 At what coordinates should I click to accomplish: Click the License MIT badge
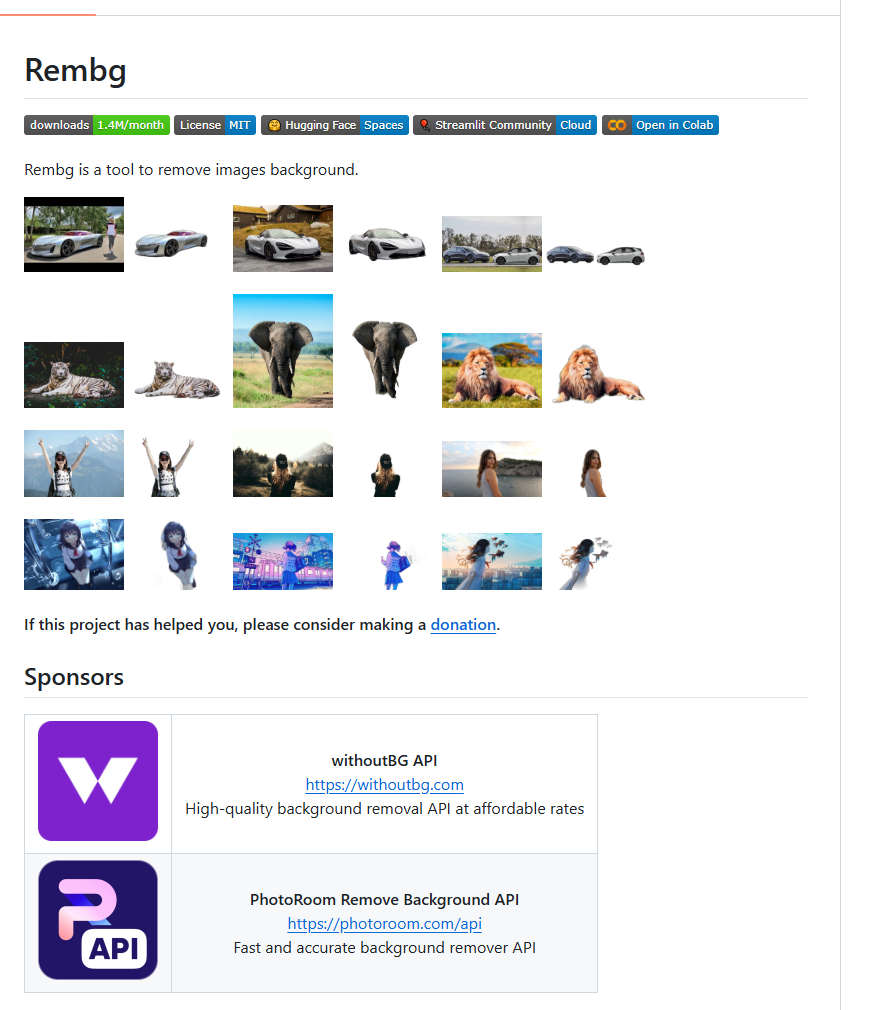click(215, 125)
